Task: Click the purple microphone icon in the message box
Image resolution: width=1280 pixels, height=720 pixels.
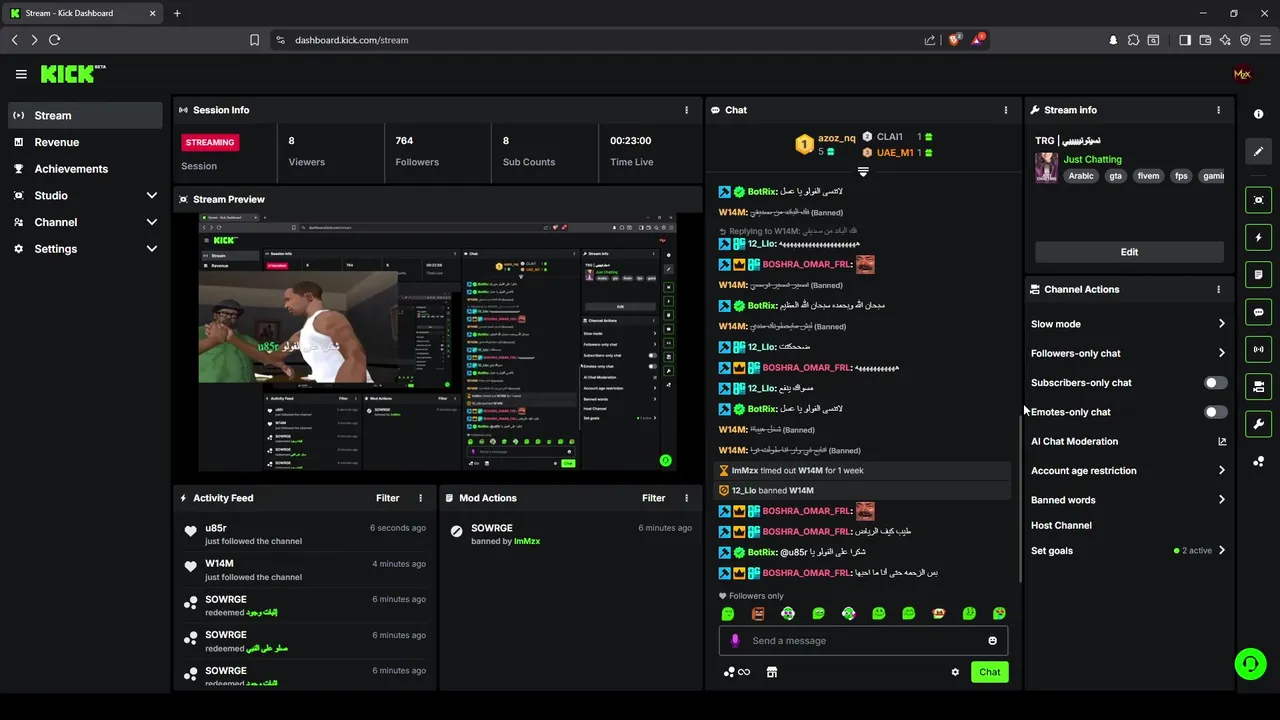Action: pyautogui.click(x=735, y=641)
